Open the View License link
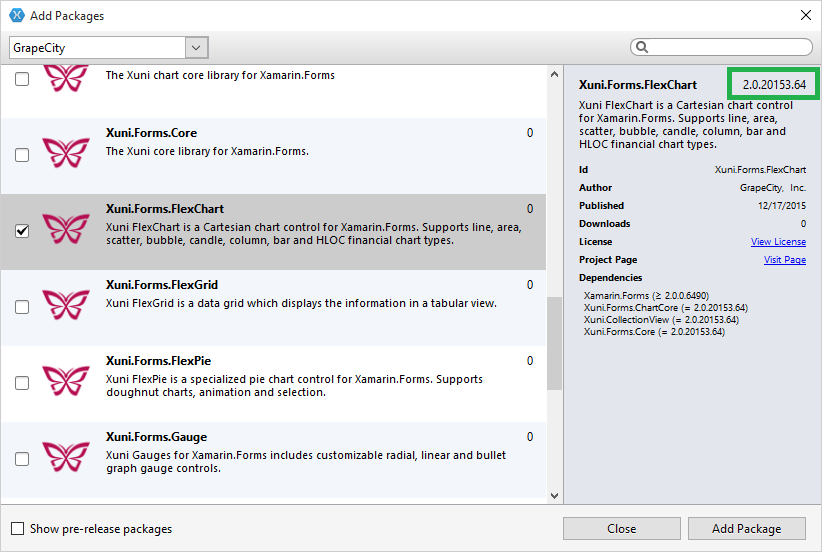Image resolution: width=822 pixels, height=552 pixels. coord(778,242)
